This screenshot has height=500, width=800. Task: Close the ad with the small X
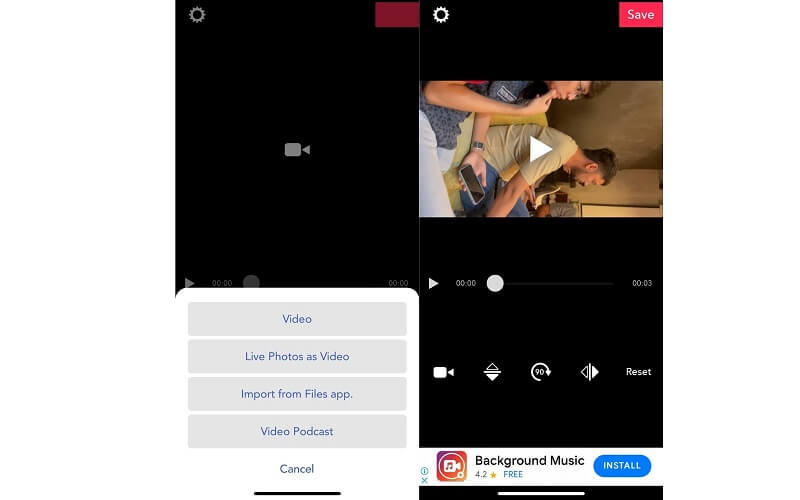425,481
